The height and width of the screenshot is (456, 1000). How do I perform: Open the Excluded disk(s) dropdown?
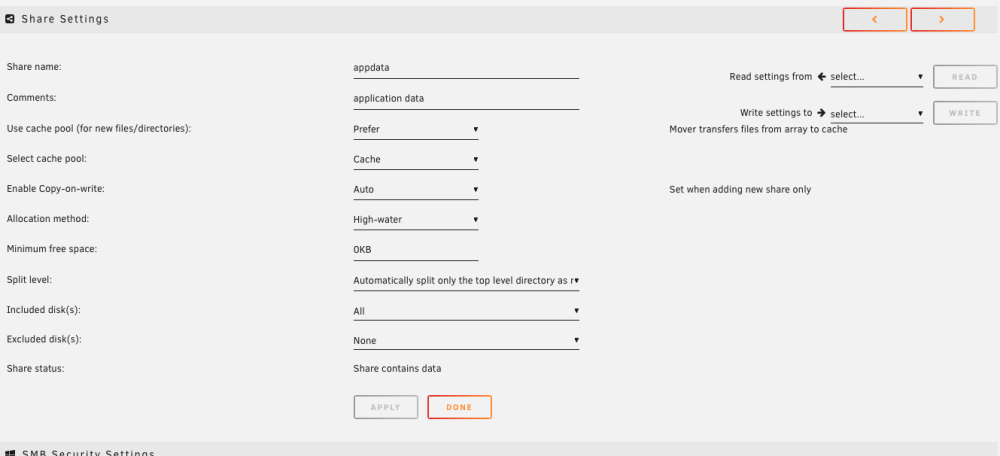466,341
